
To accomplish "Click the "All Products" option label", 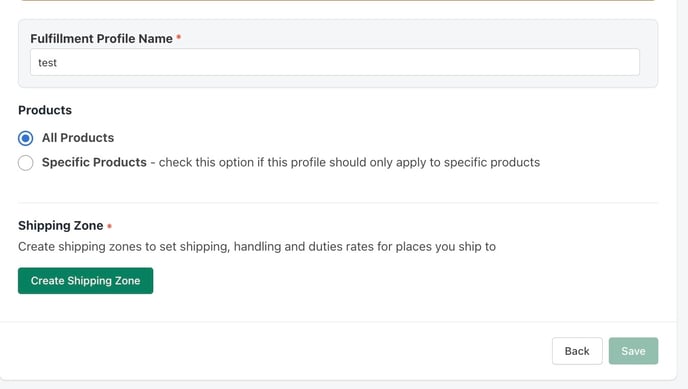I will tap(78, 138).
